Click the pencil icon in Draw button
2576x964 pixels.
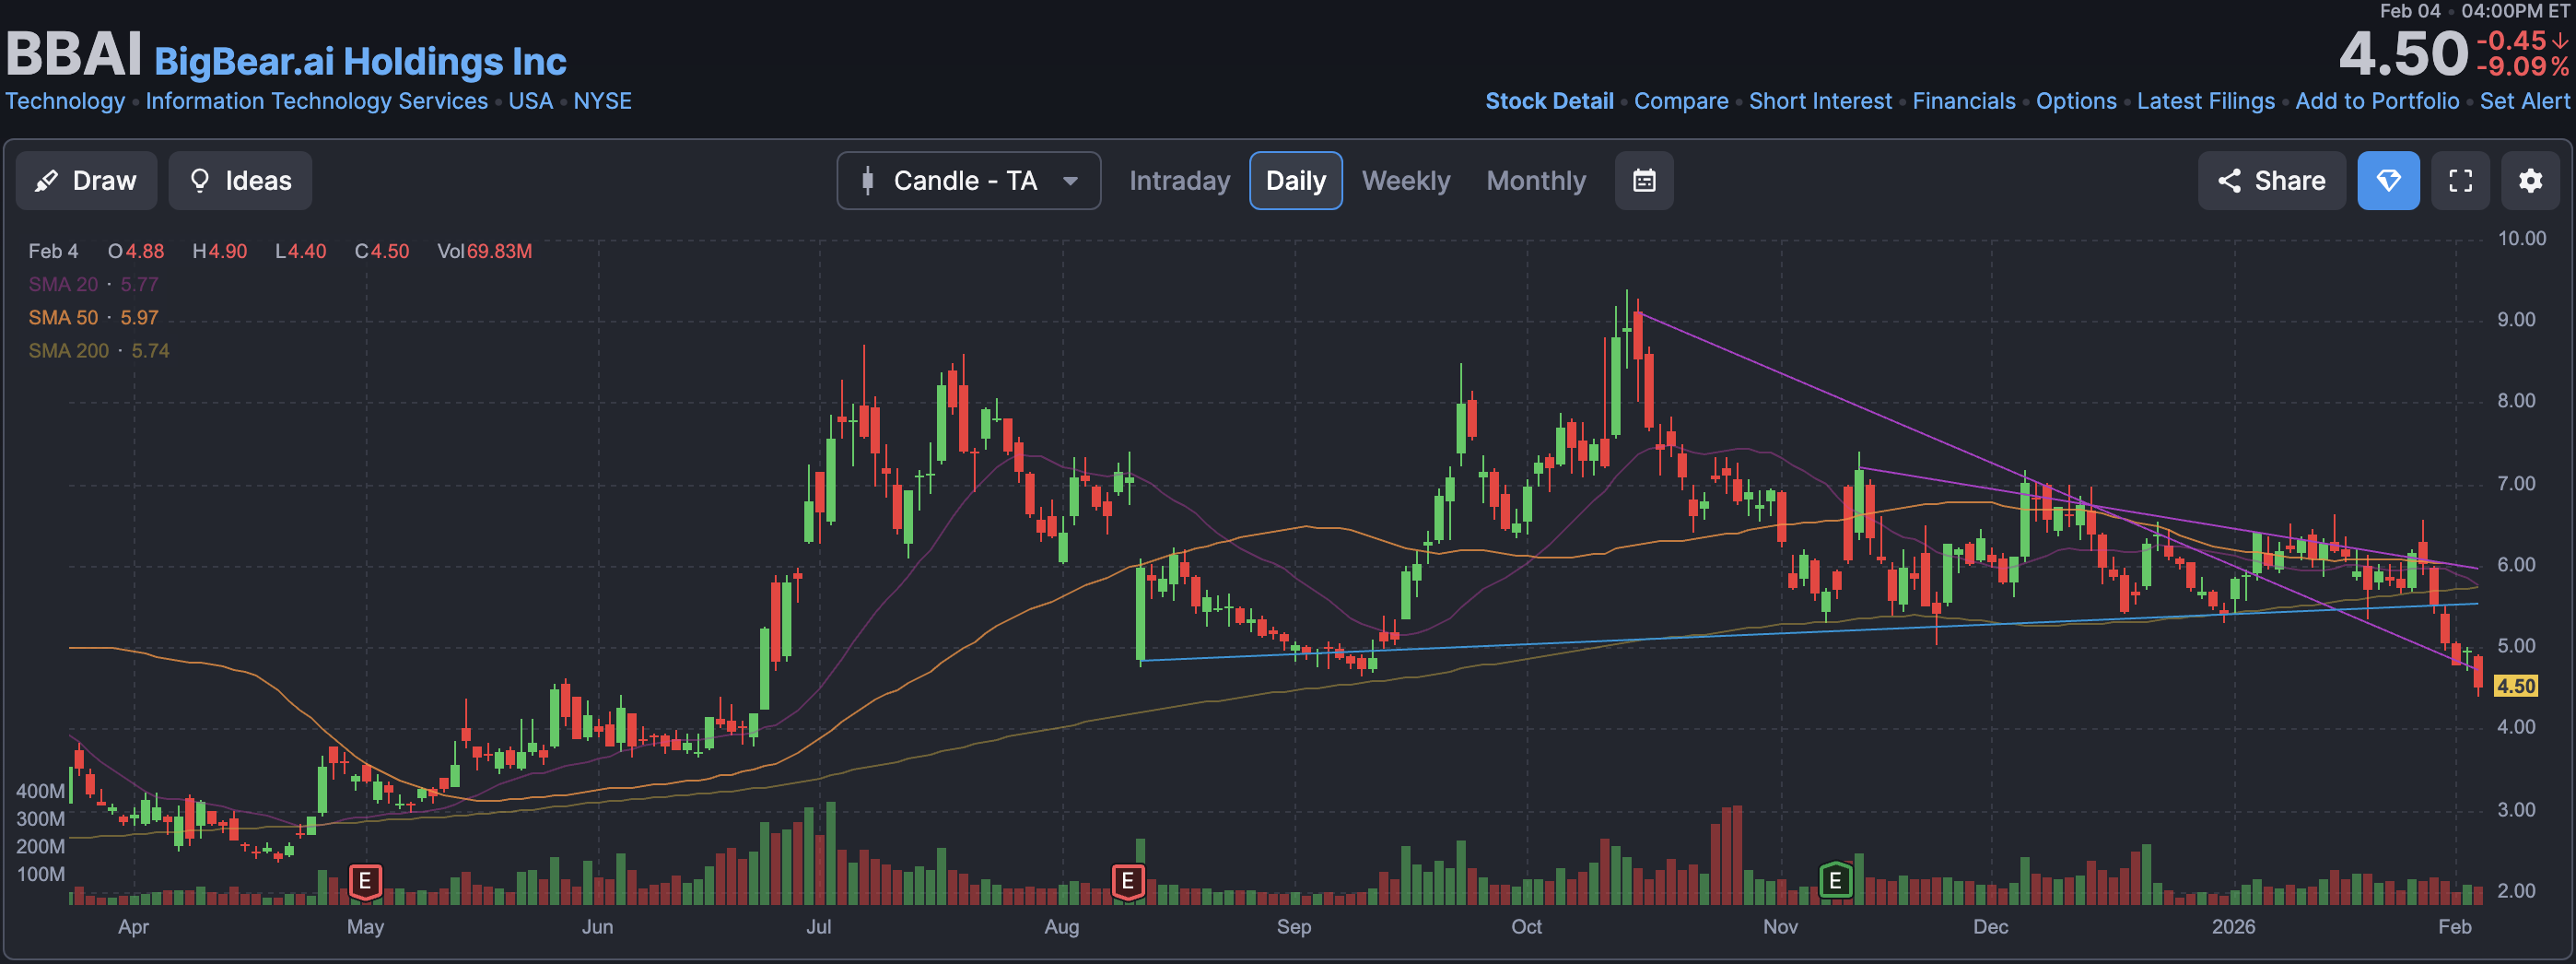(x=46, y=181)
